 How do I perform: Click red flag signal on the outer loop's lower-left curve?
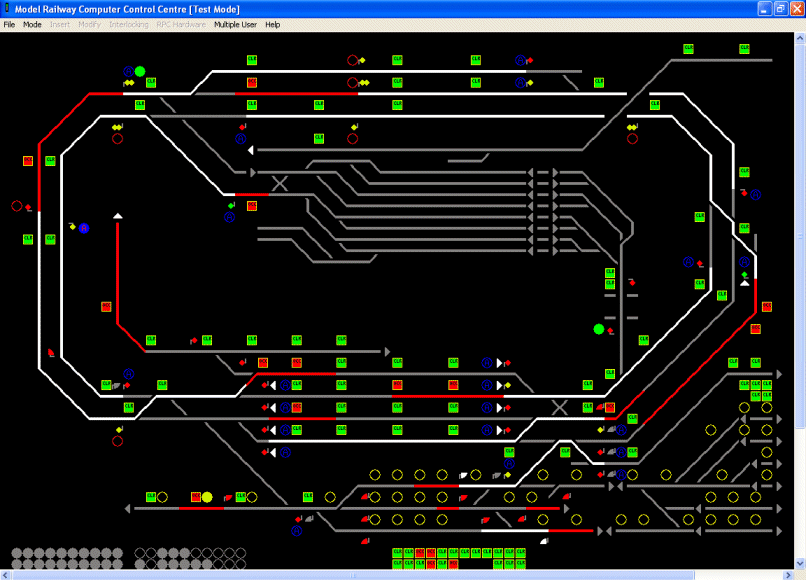click(51, 352)
